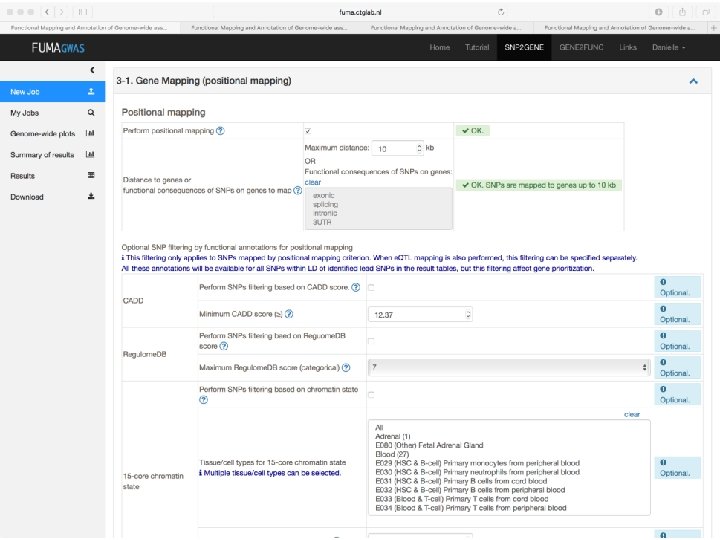Click the Genome-wide plots chart icon

pyautogui.click(x=91, y=133)
